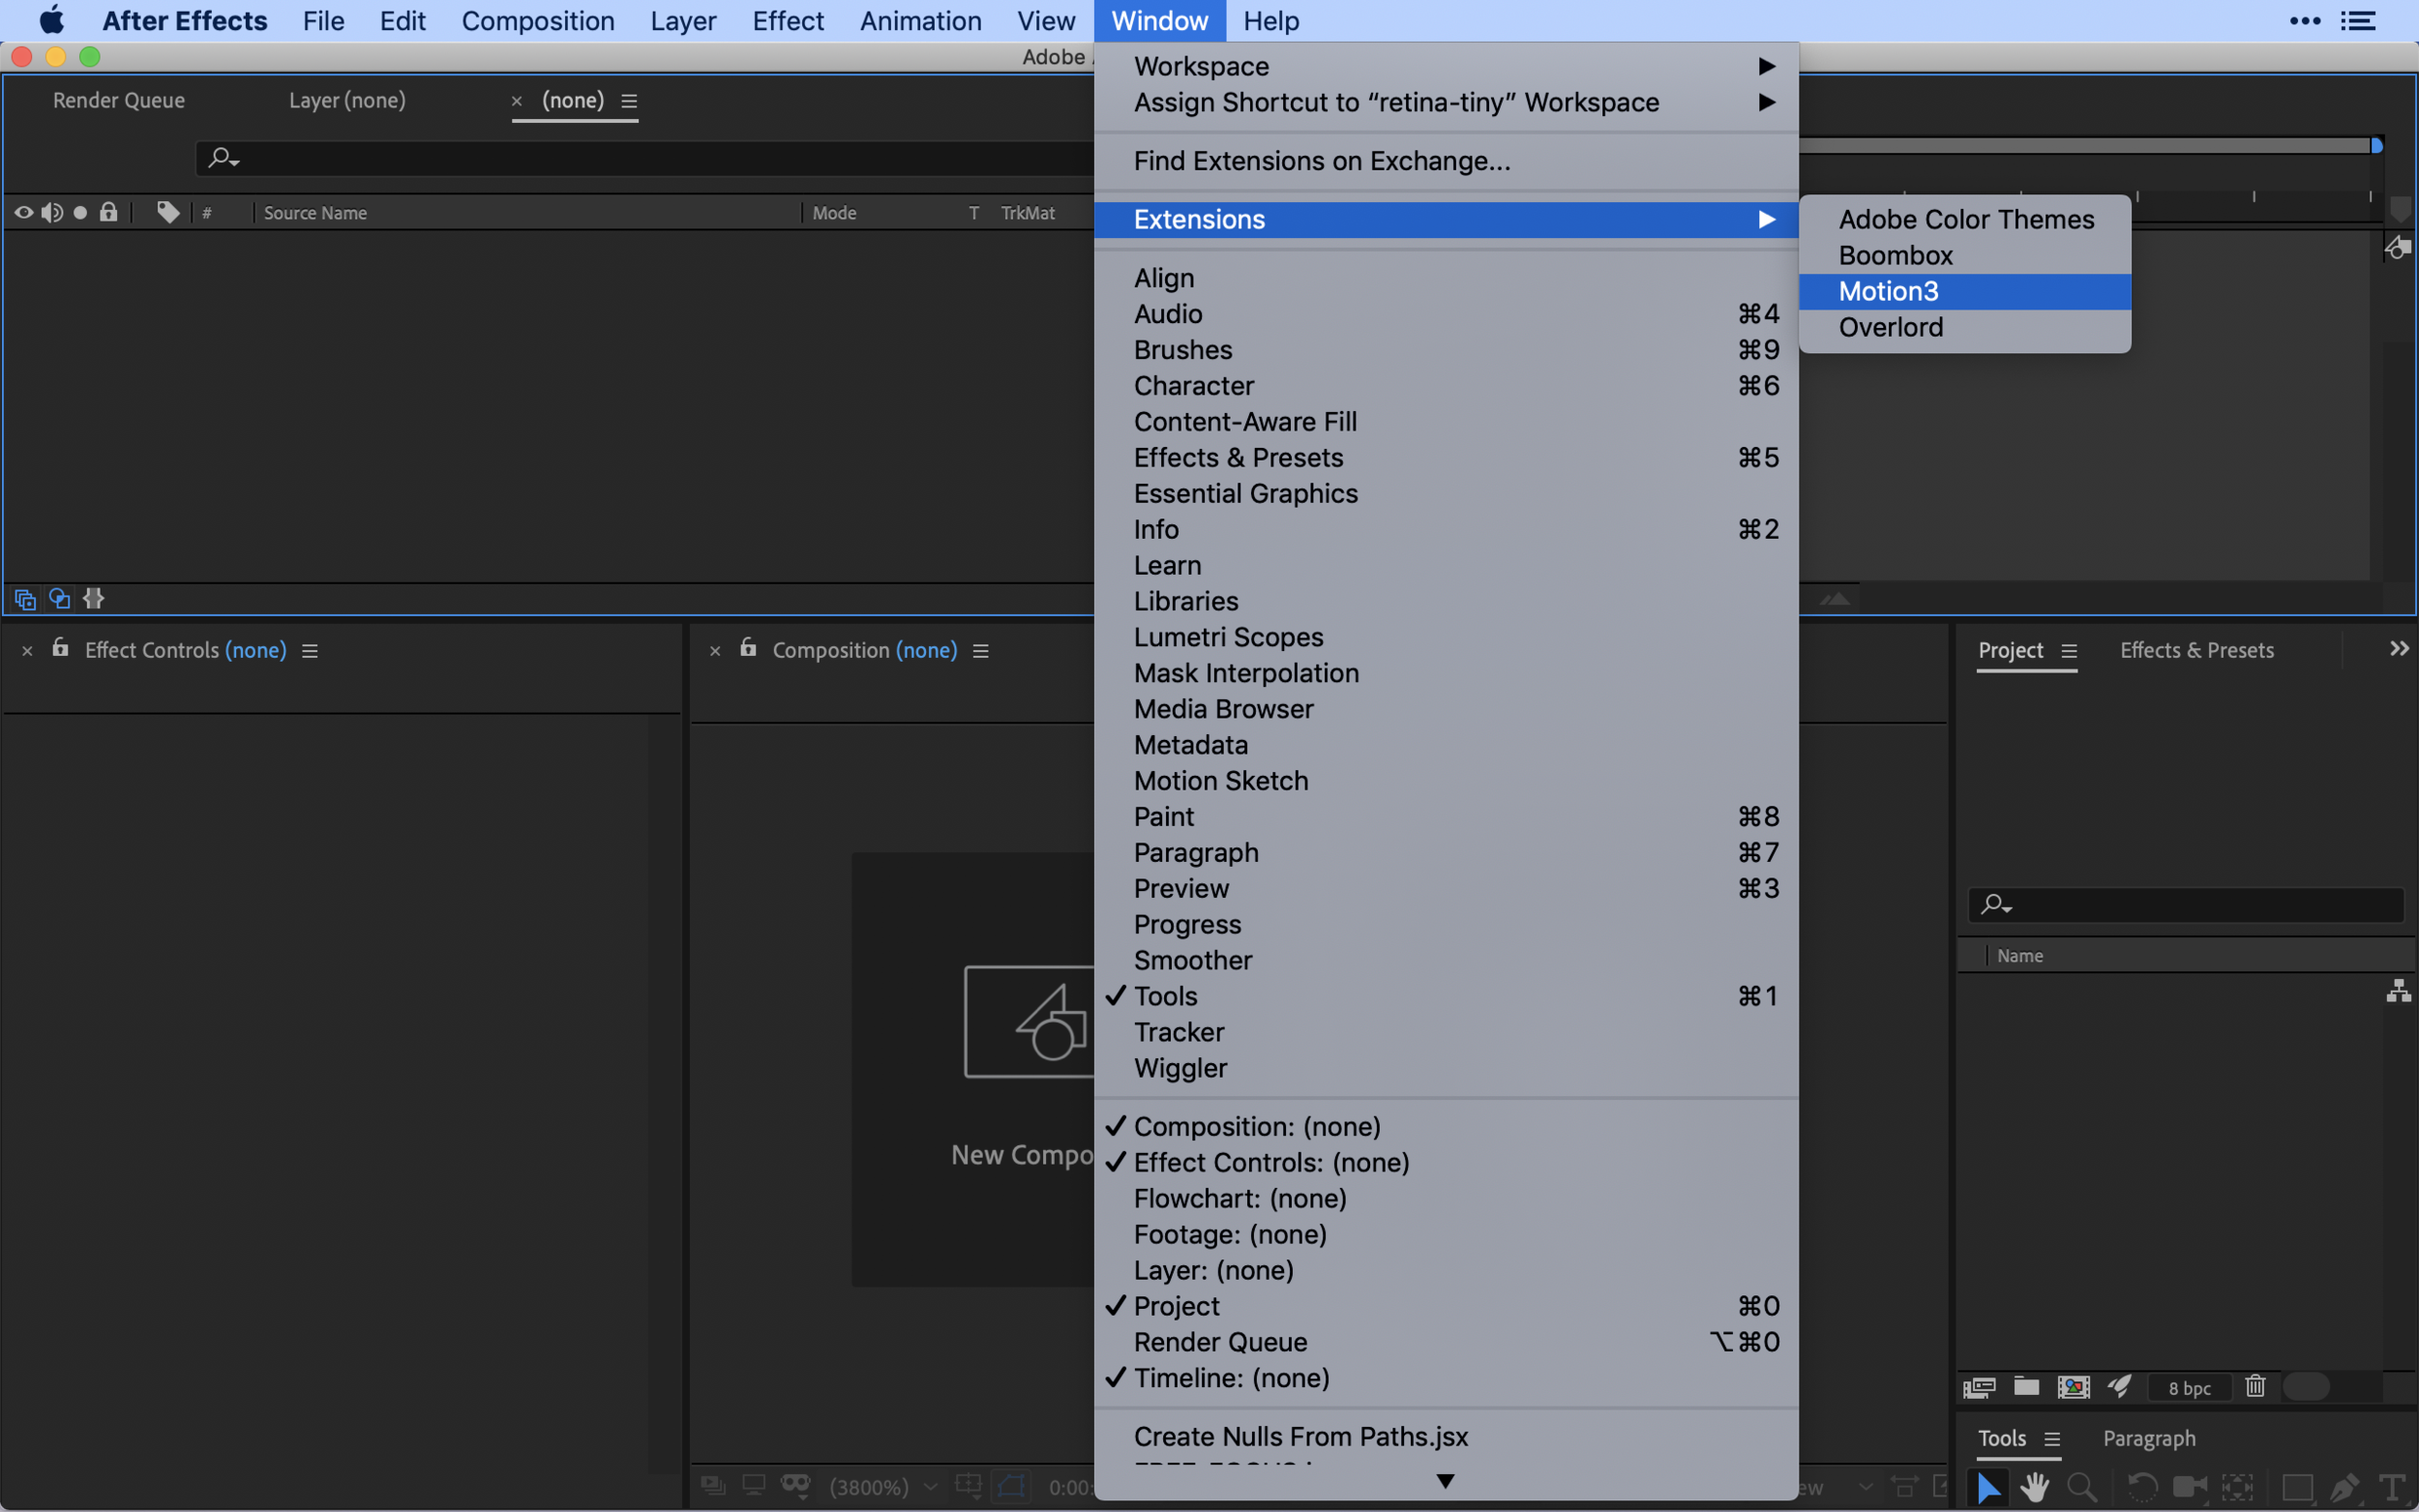Click the Always Preview This View icon
The image size is (2419, 1512).
[713, 1486]
